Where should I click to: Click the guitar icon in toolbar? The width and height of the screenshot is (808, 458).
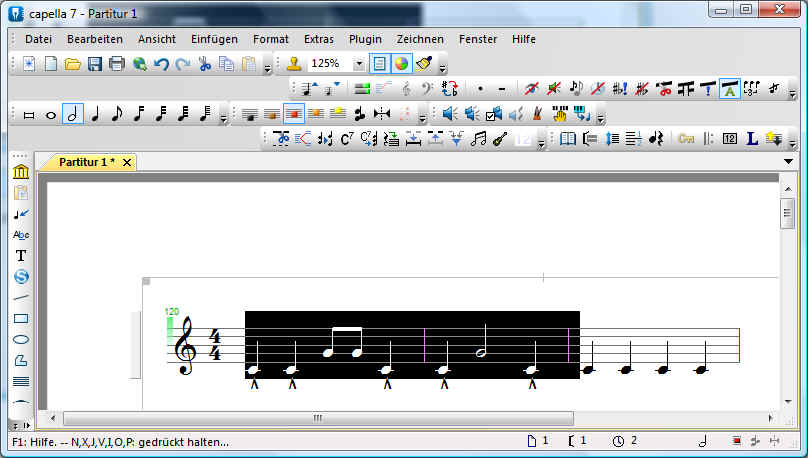point(499,139)
